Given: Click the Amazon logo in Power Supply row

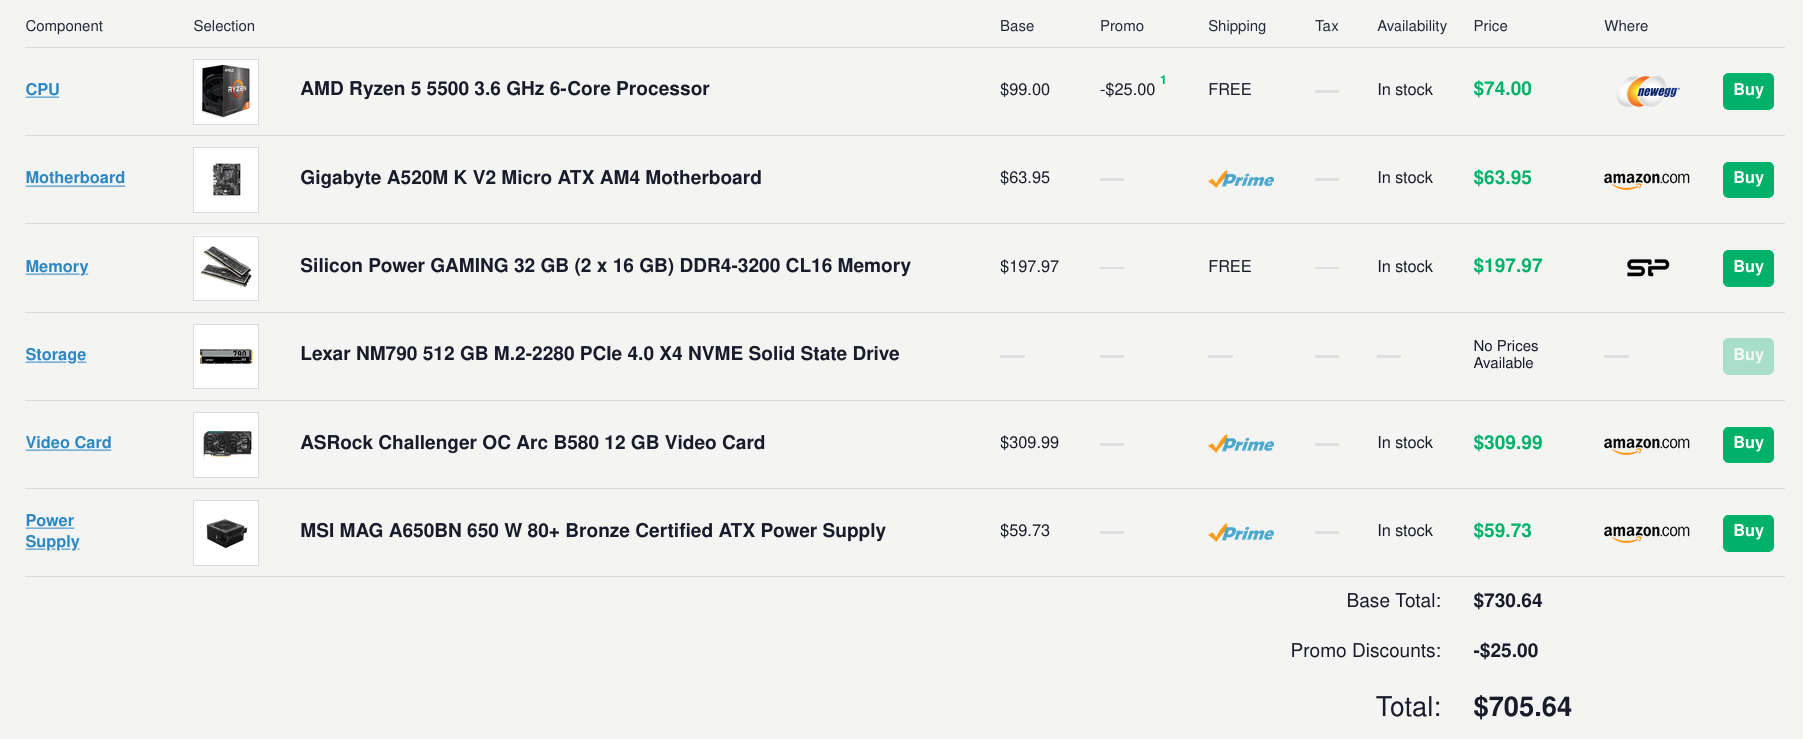Looking at the screenshot, I should click(x=1646, y=532).
